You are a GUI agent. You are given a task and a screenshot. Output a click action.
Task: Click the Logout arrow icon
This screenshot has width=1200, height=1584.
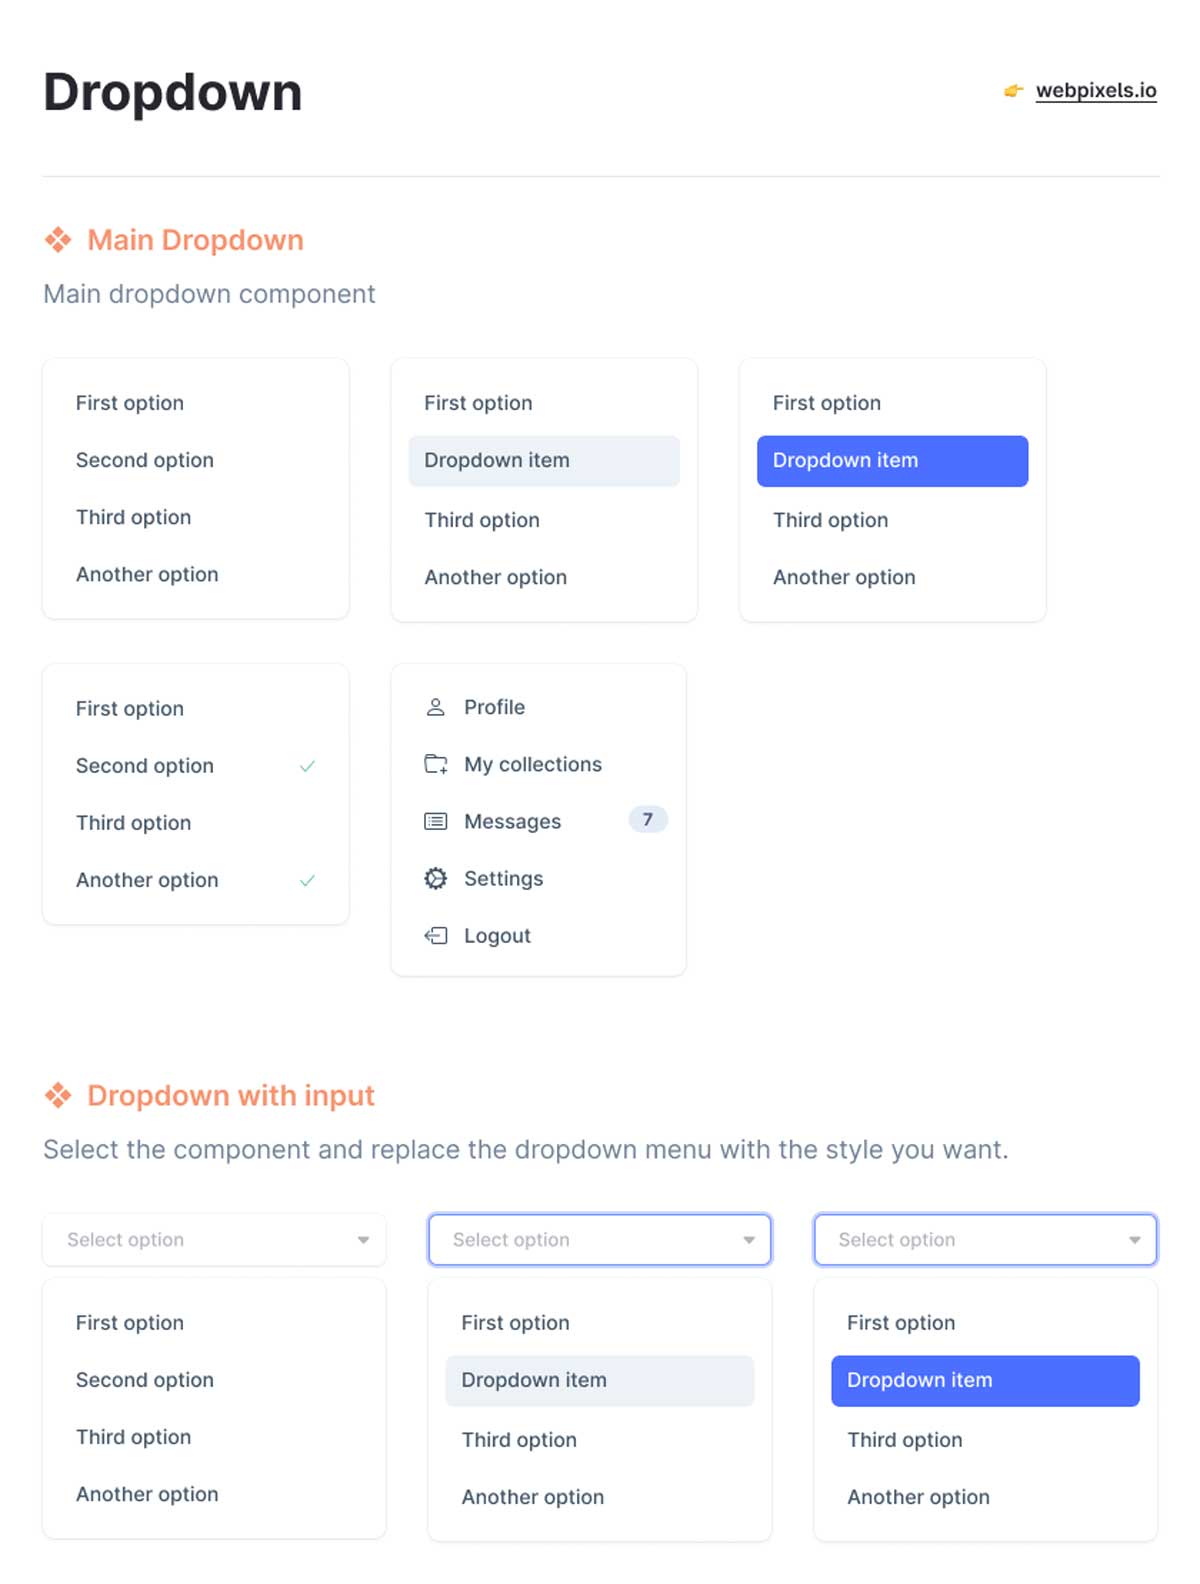point(435,935)
